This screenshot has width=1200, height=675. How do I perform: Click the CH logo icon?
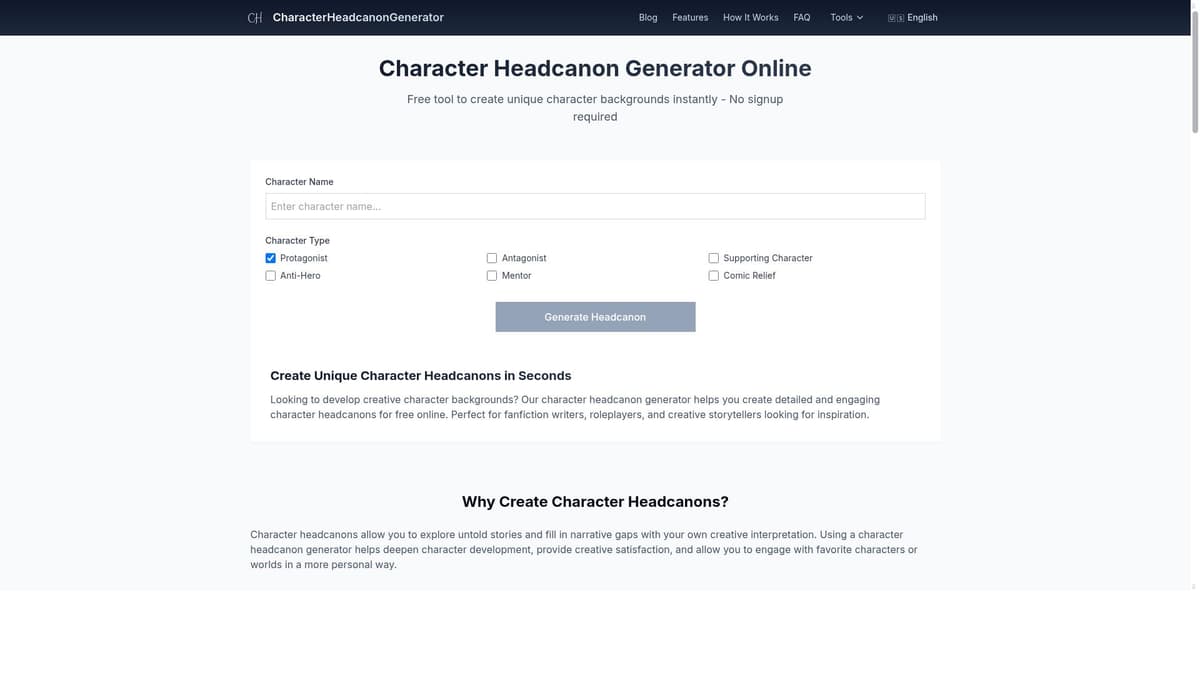pyautogui.click(x=255, y=17)
